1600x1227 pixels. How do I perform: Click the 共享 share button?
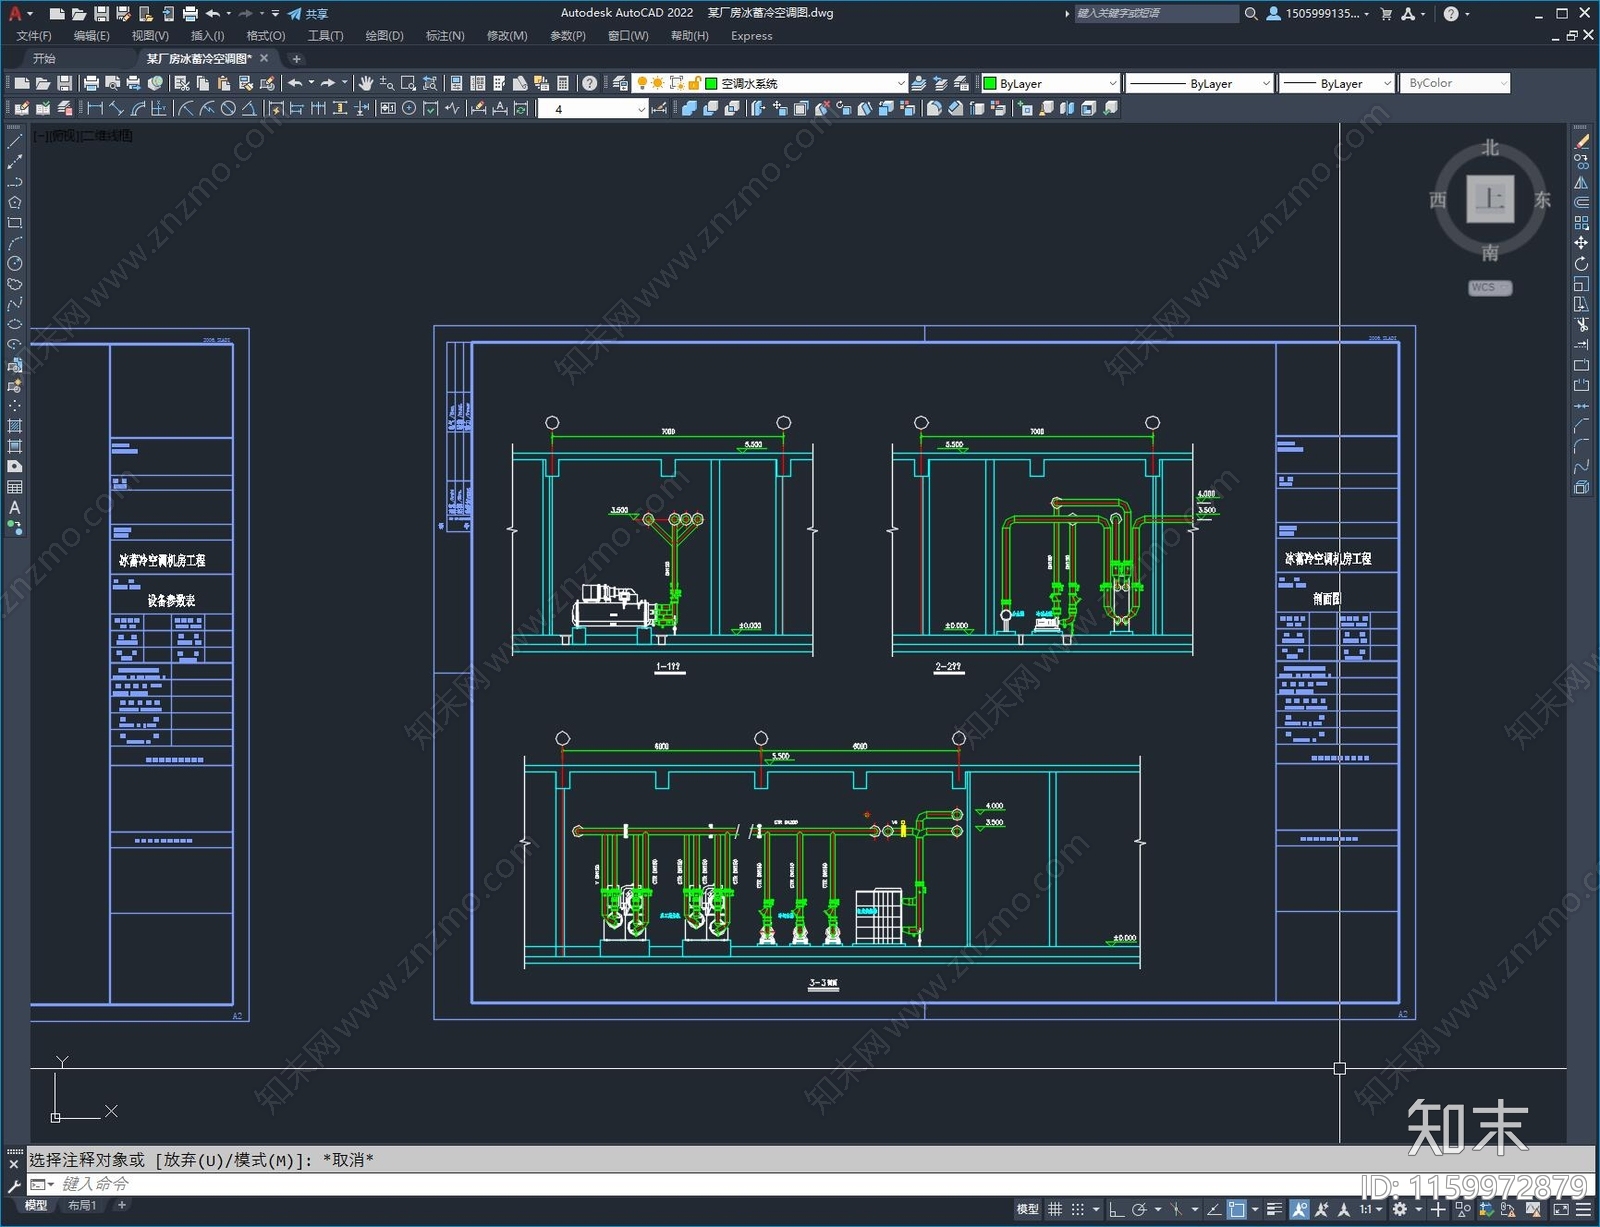(308, 14)
